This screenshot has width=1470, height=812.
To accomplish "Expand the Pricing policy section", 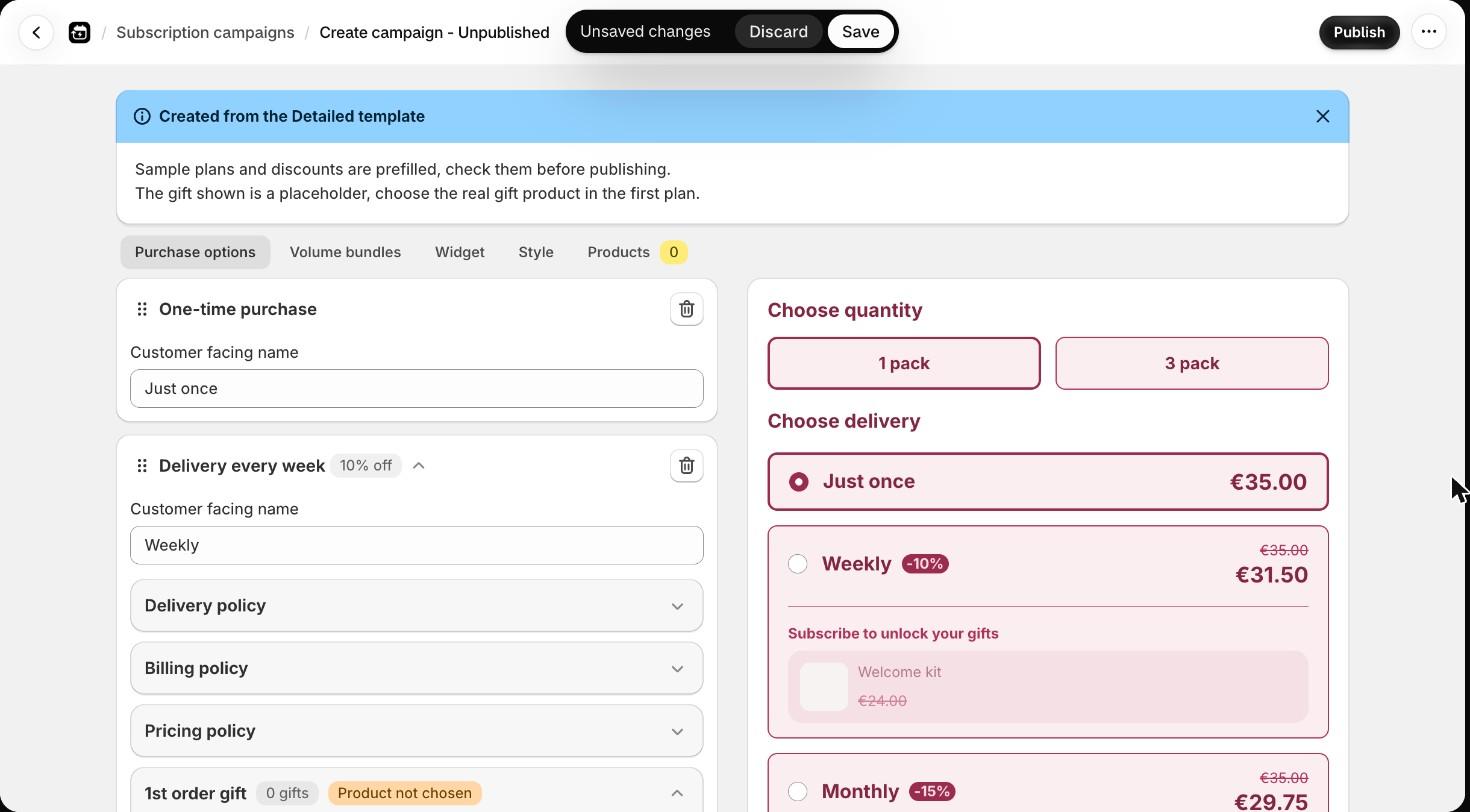I will tap(417, 731).
